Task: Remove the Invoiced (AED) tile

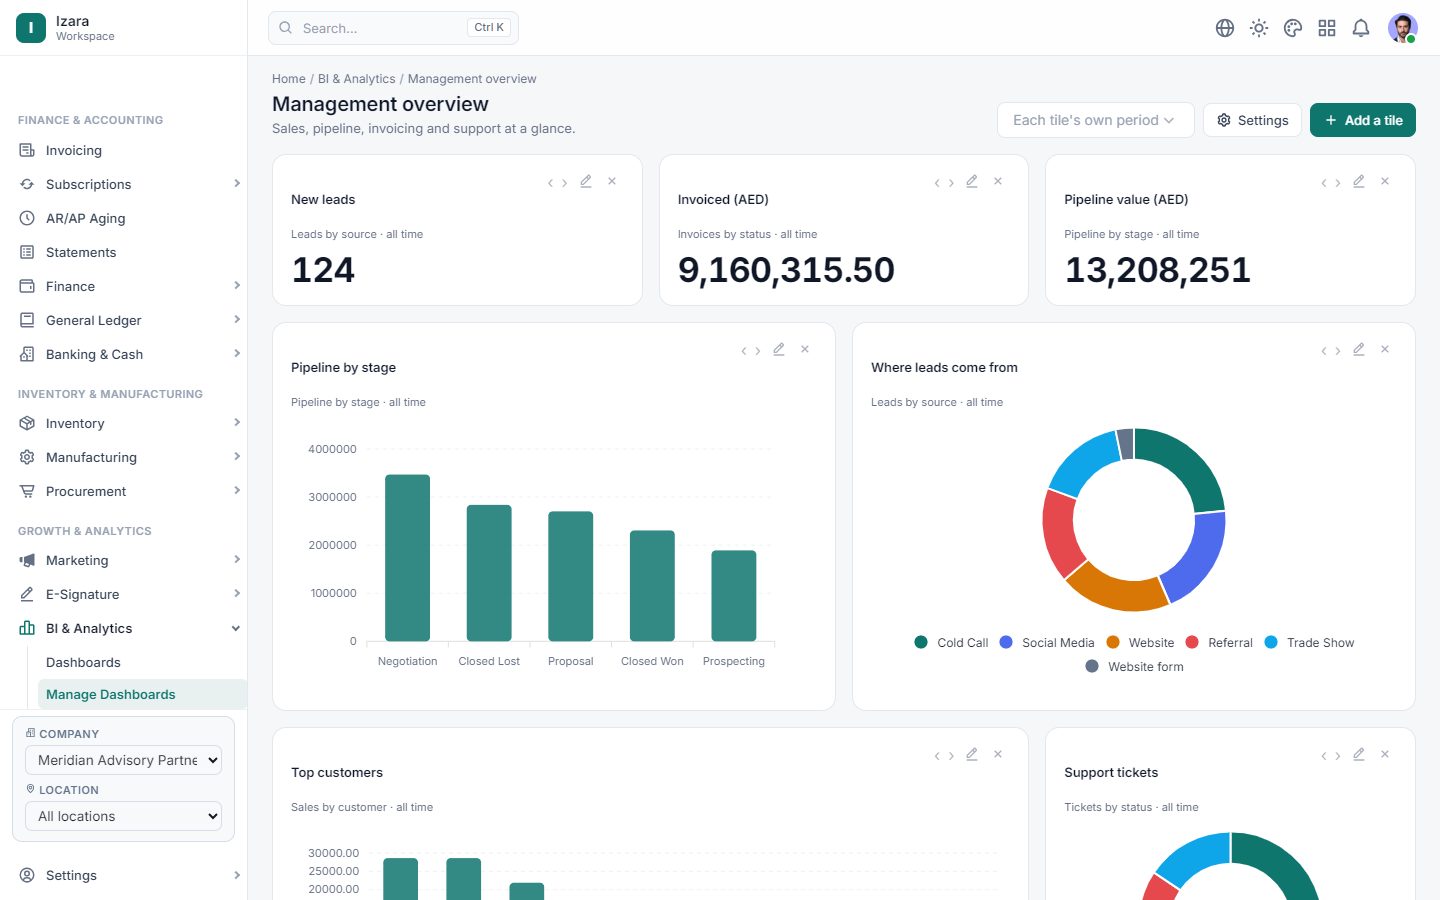Action: click(998, 181)
